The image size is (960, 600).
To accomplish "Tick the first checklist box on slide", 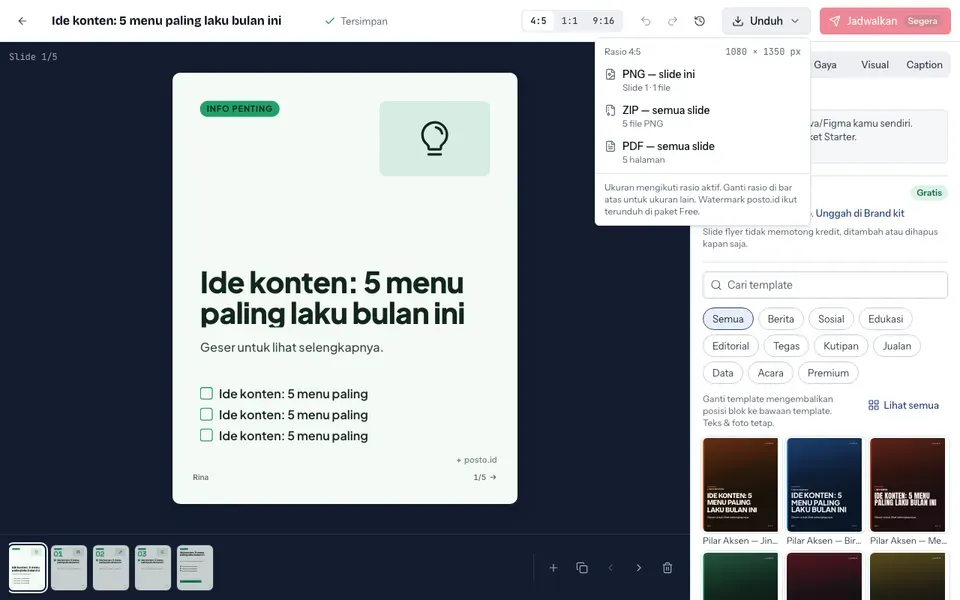I will pyautogui.click(x=206, y=393).
